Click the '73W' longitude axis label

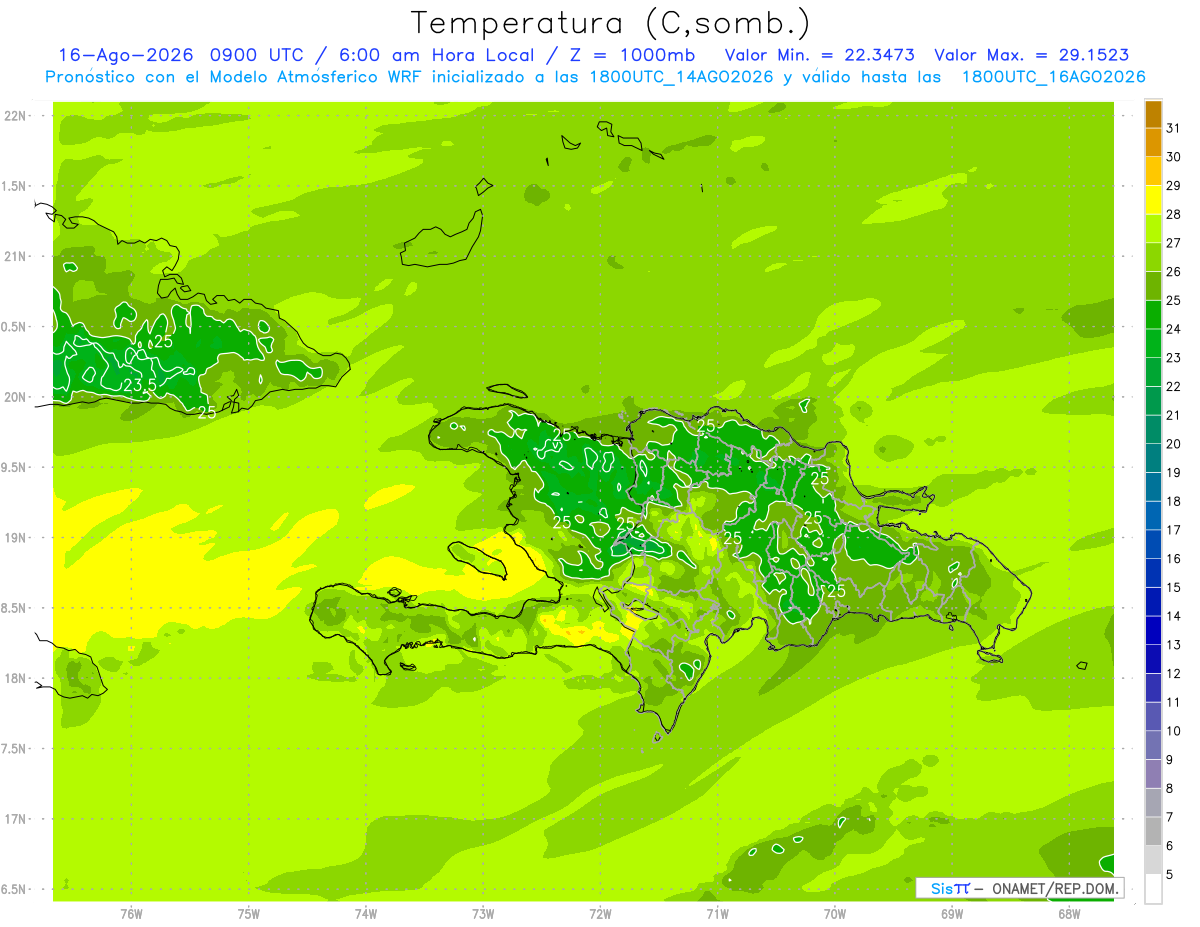(x=483, y=914)
